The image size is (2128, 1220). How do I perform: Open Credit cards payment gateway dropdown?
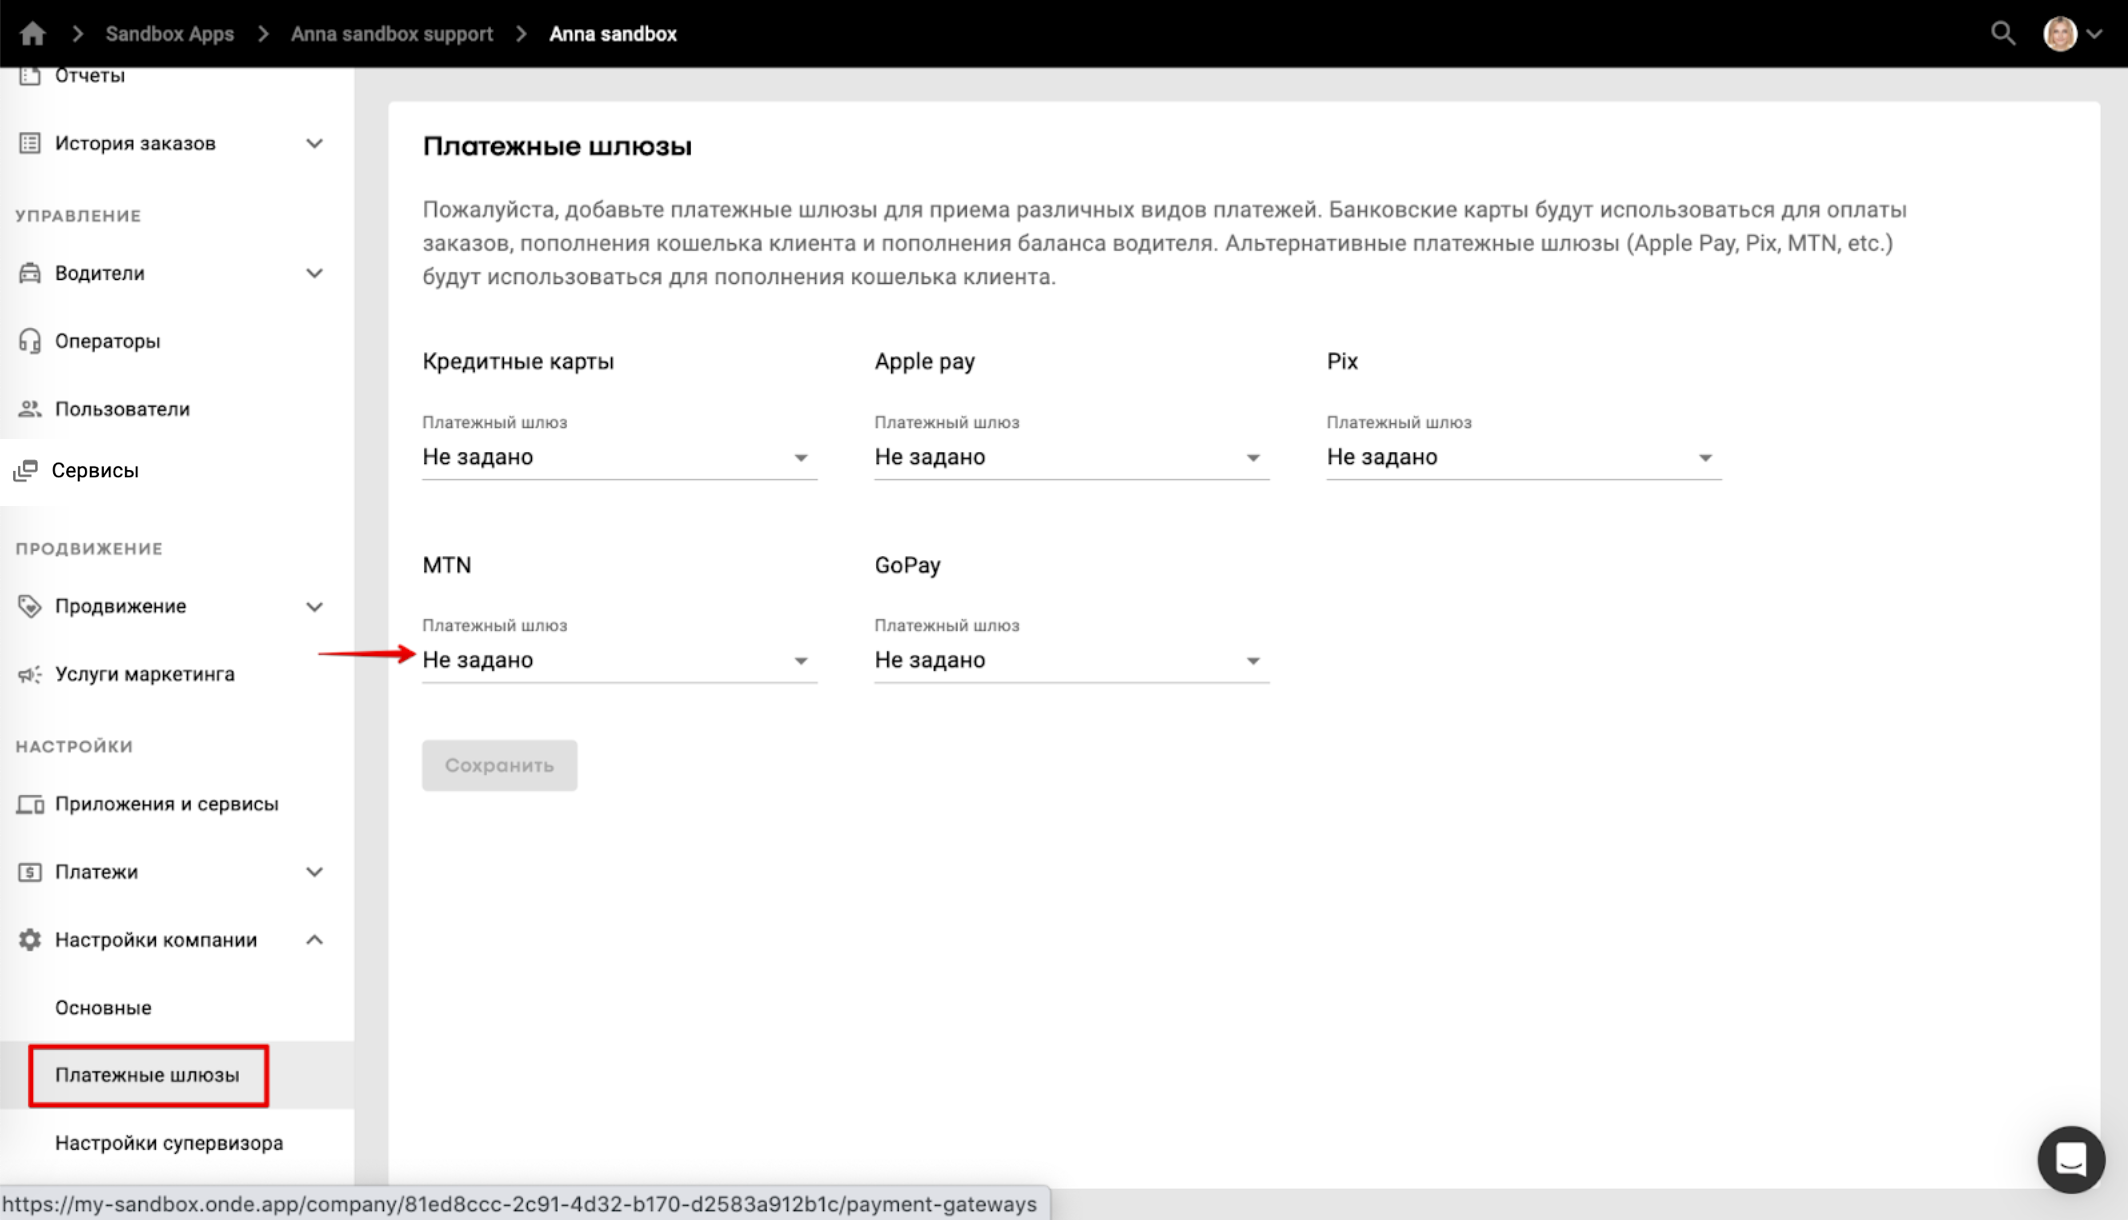coord(618,457)
